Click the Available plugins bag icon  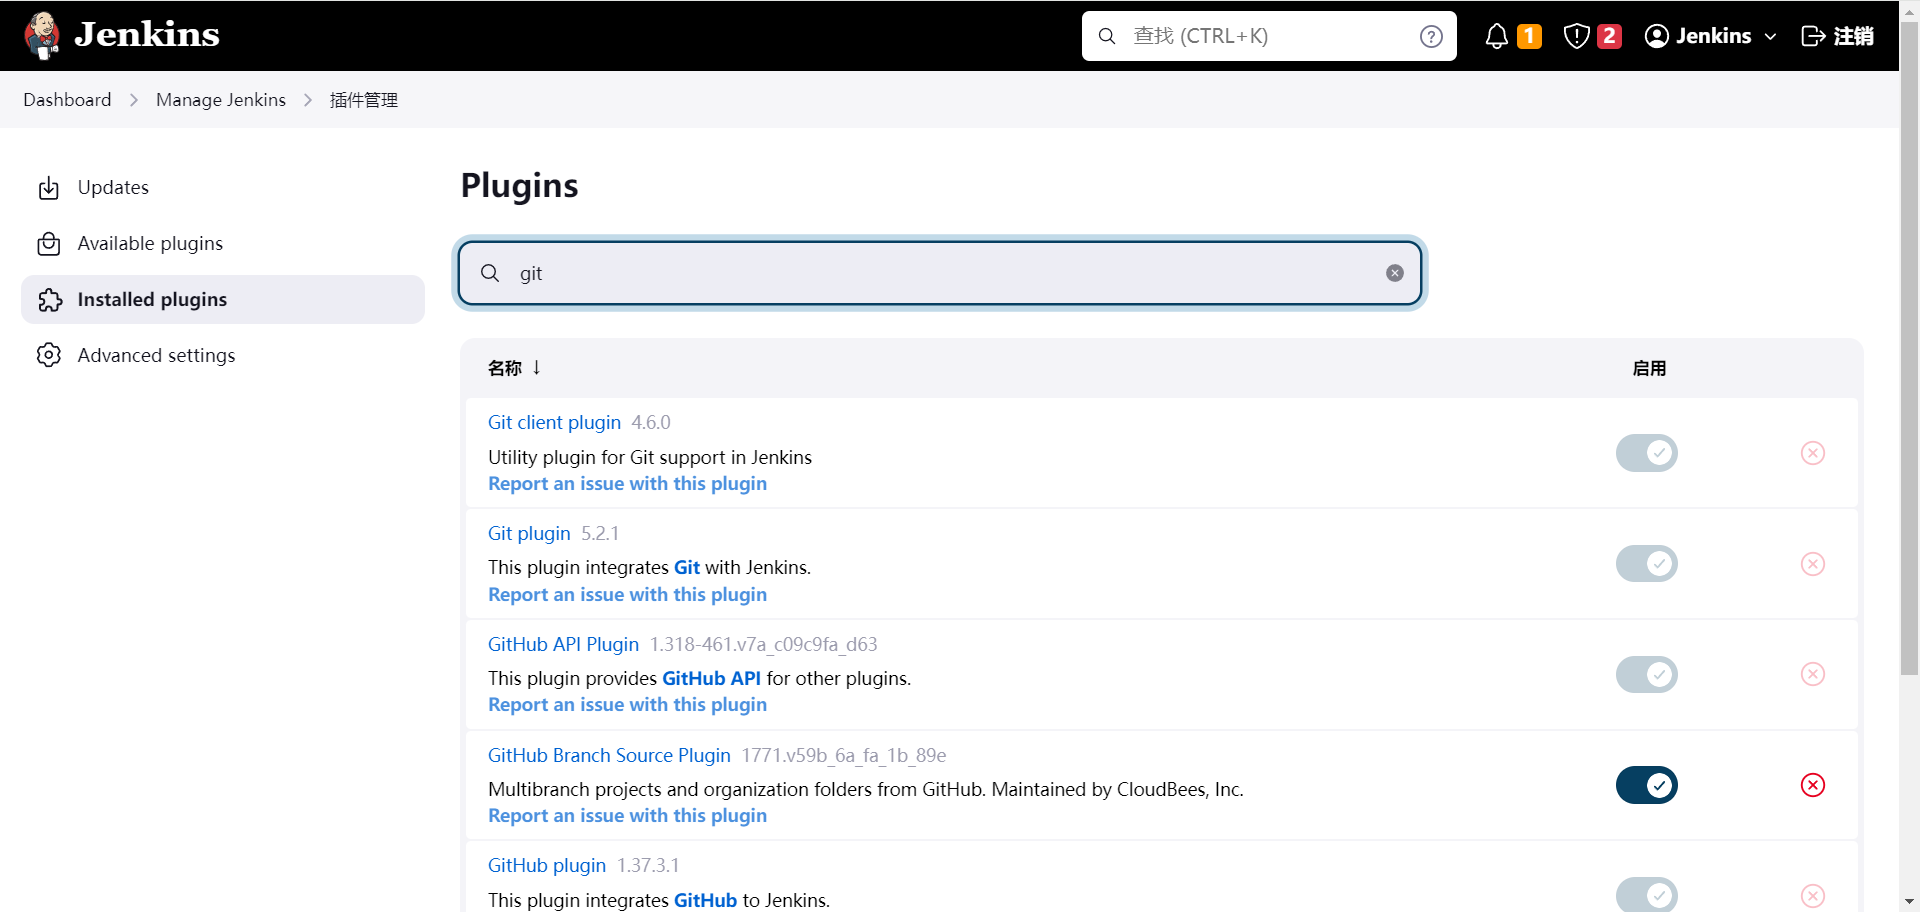[x=48, y=244]
